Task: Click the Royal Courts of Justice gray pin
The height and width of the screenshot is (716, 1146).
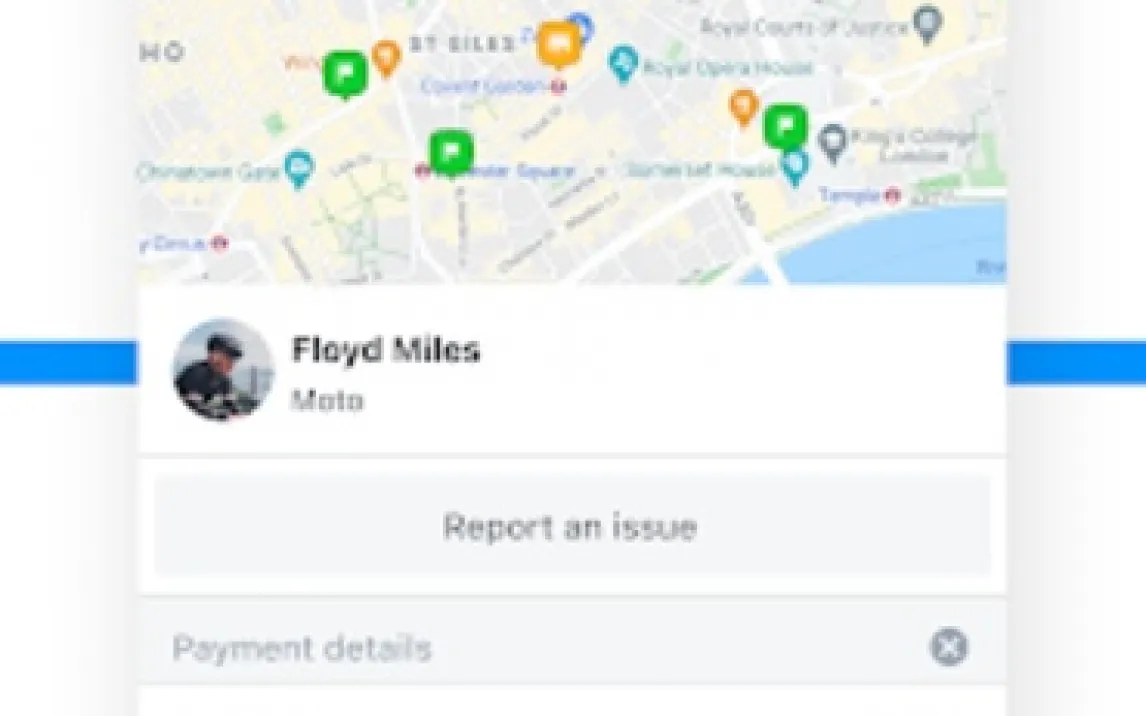Action: [x=927, y=25]
